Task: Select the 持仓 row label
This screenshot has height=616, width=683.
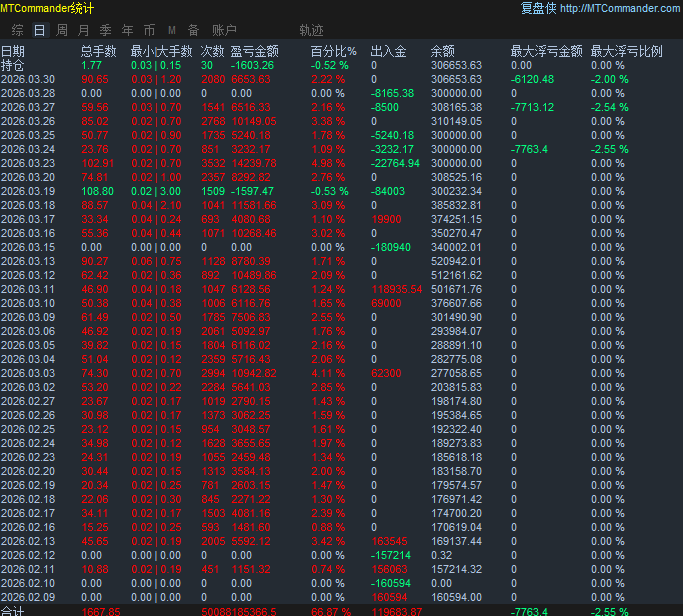Action: [x=13, y=65]
